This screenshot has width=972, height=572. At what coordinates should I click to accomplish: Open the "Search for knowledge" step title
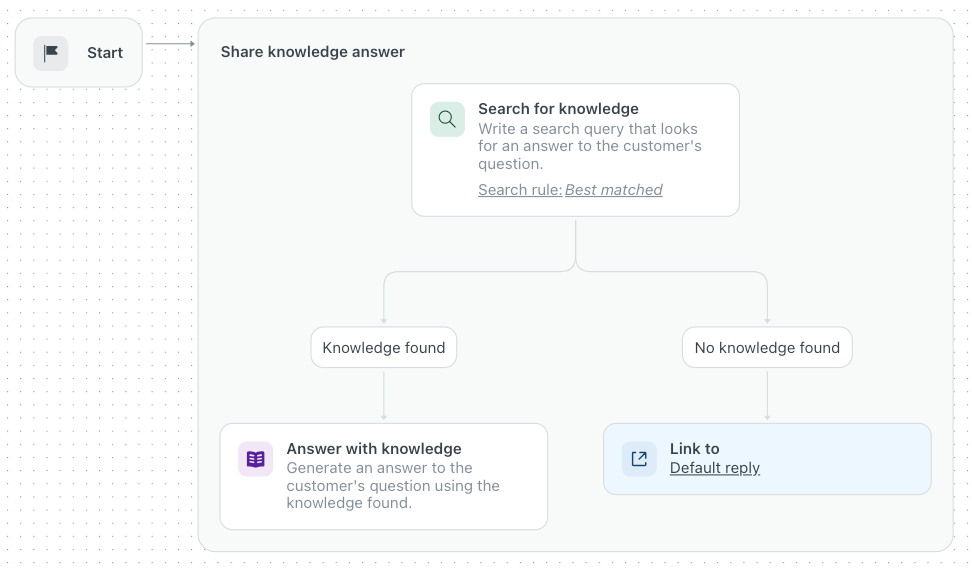[558, 109]
